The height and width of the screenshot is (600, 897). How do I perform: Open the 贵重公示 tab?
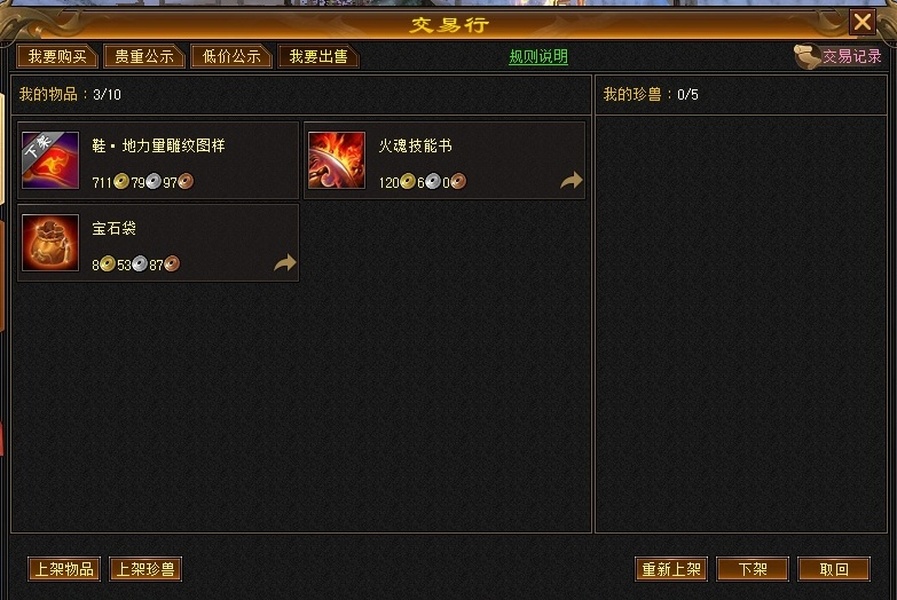point(144,57)
